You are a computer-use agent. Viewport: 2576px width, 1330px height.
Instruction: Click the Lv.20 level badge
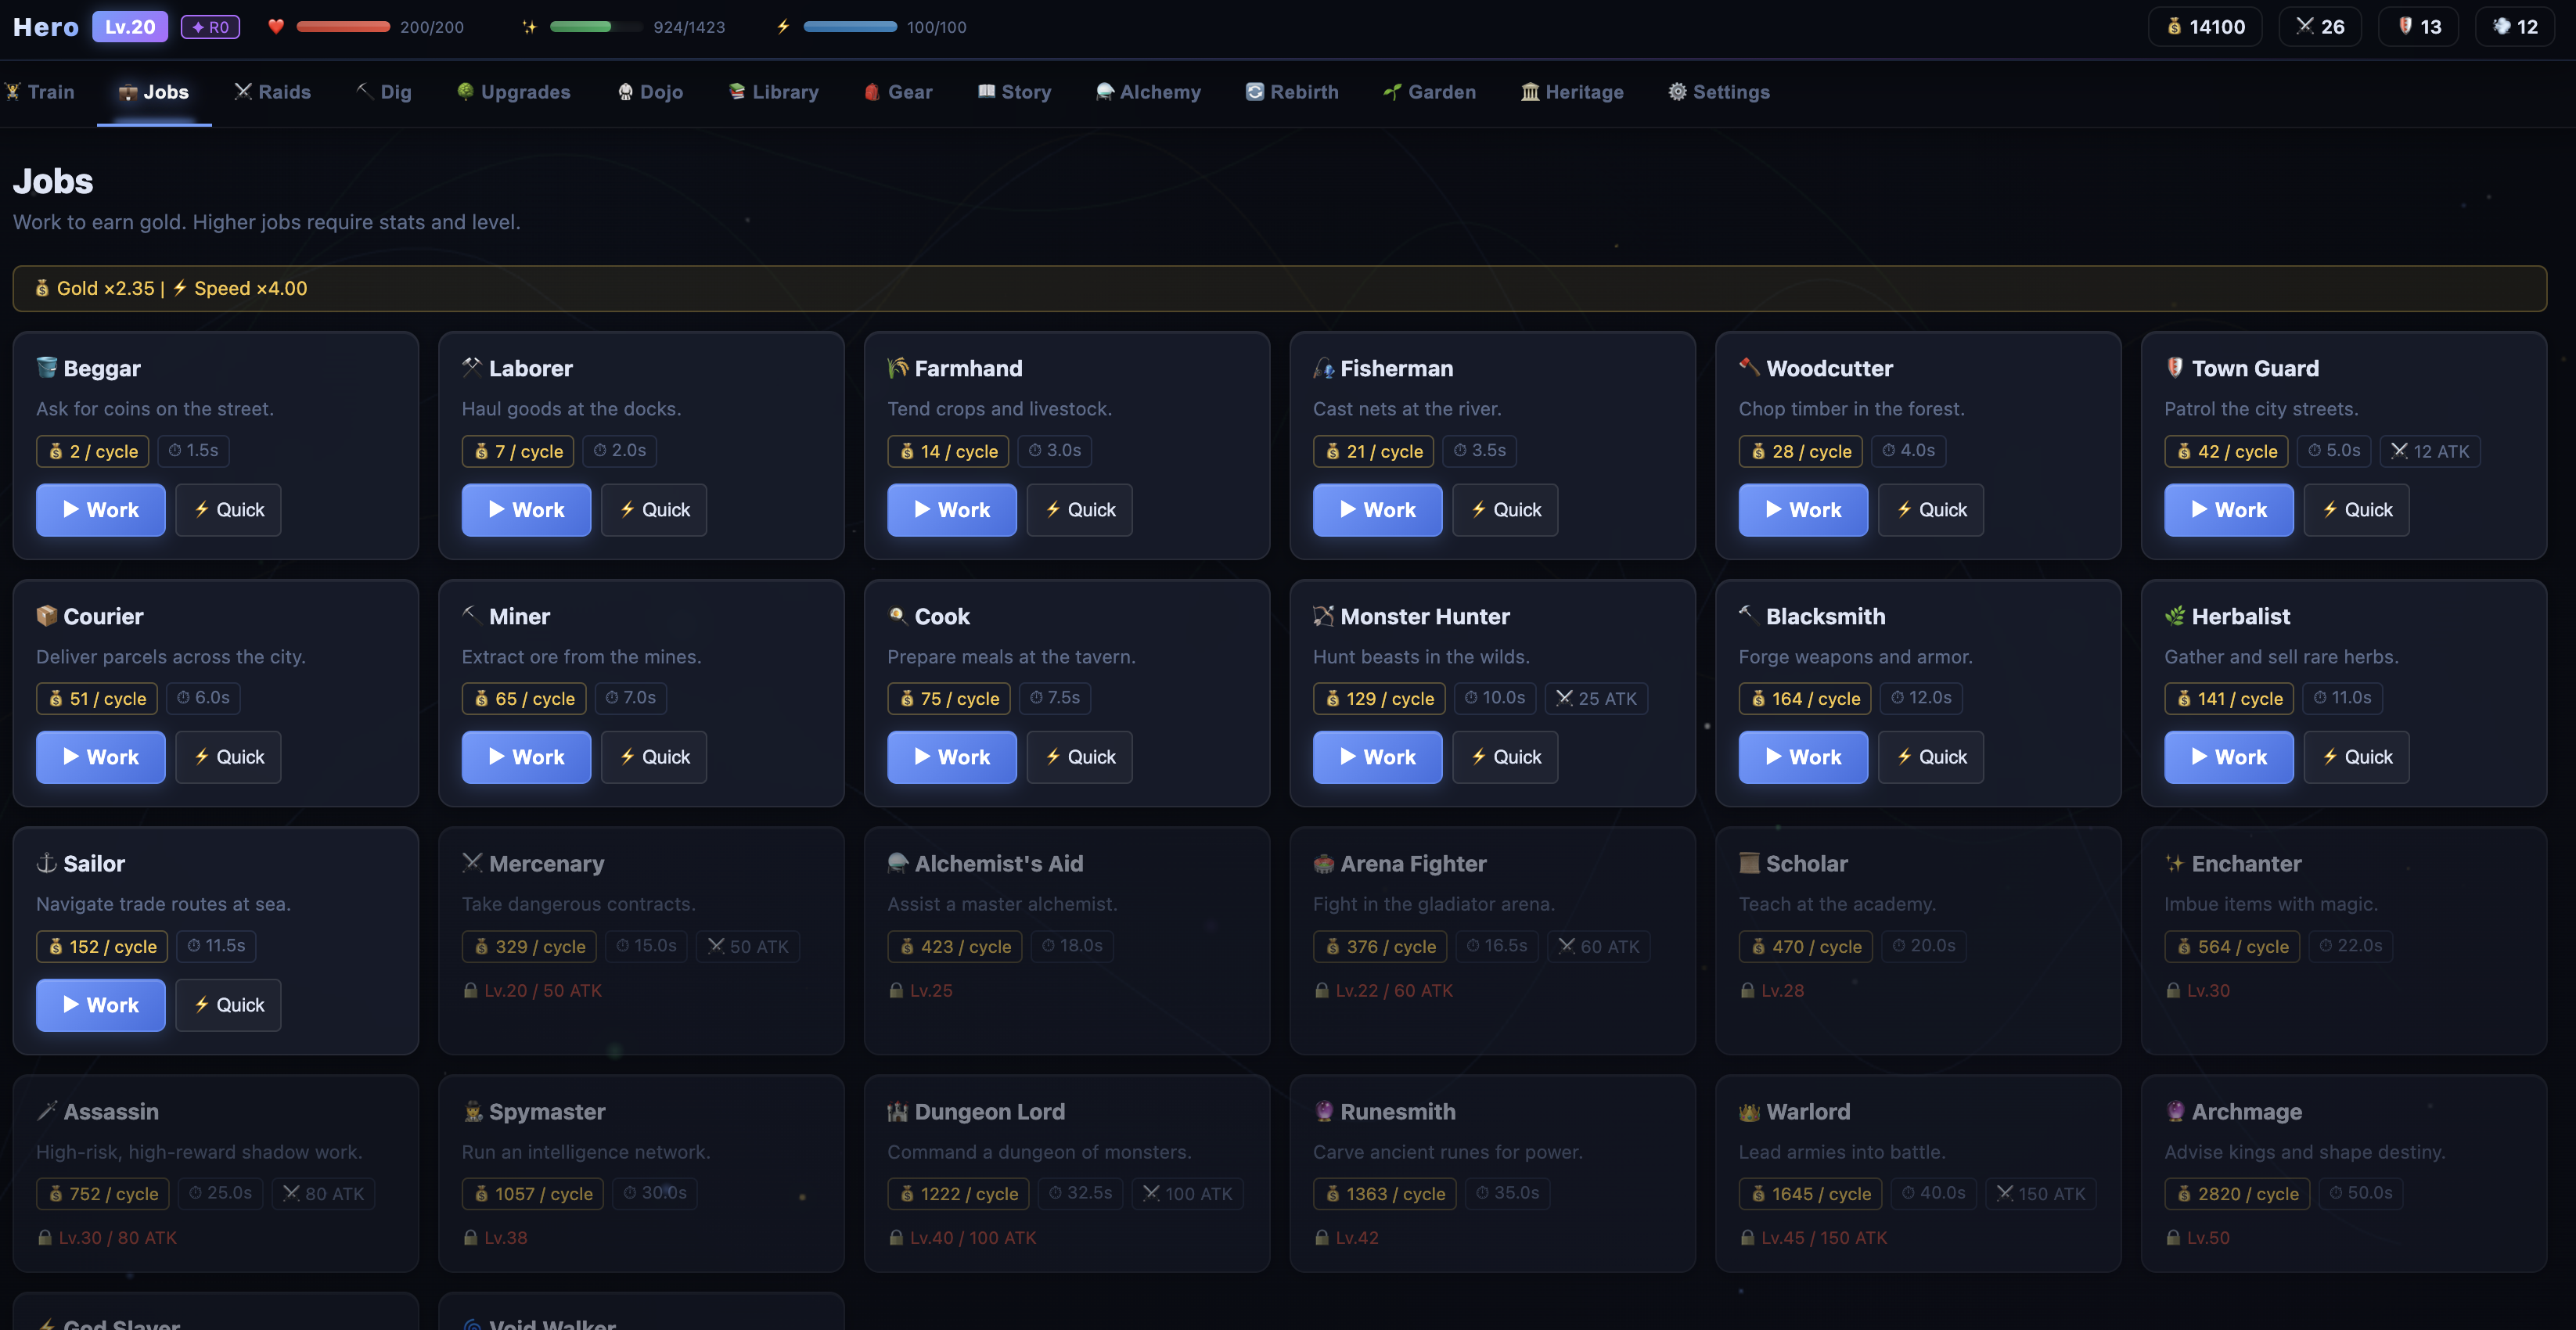point(130,27)
